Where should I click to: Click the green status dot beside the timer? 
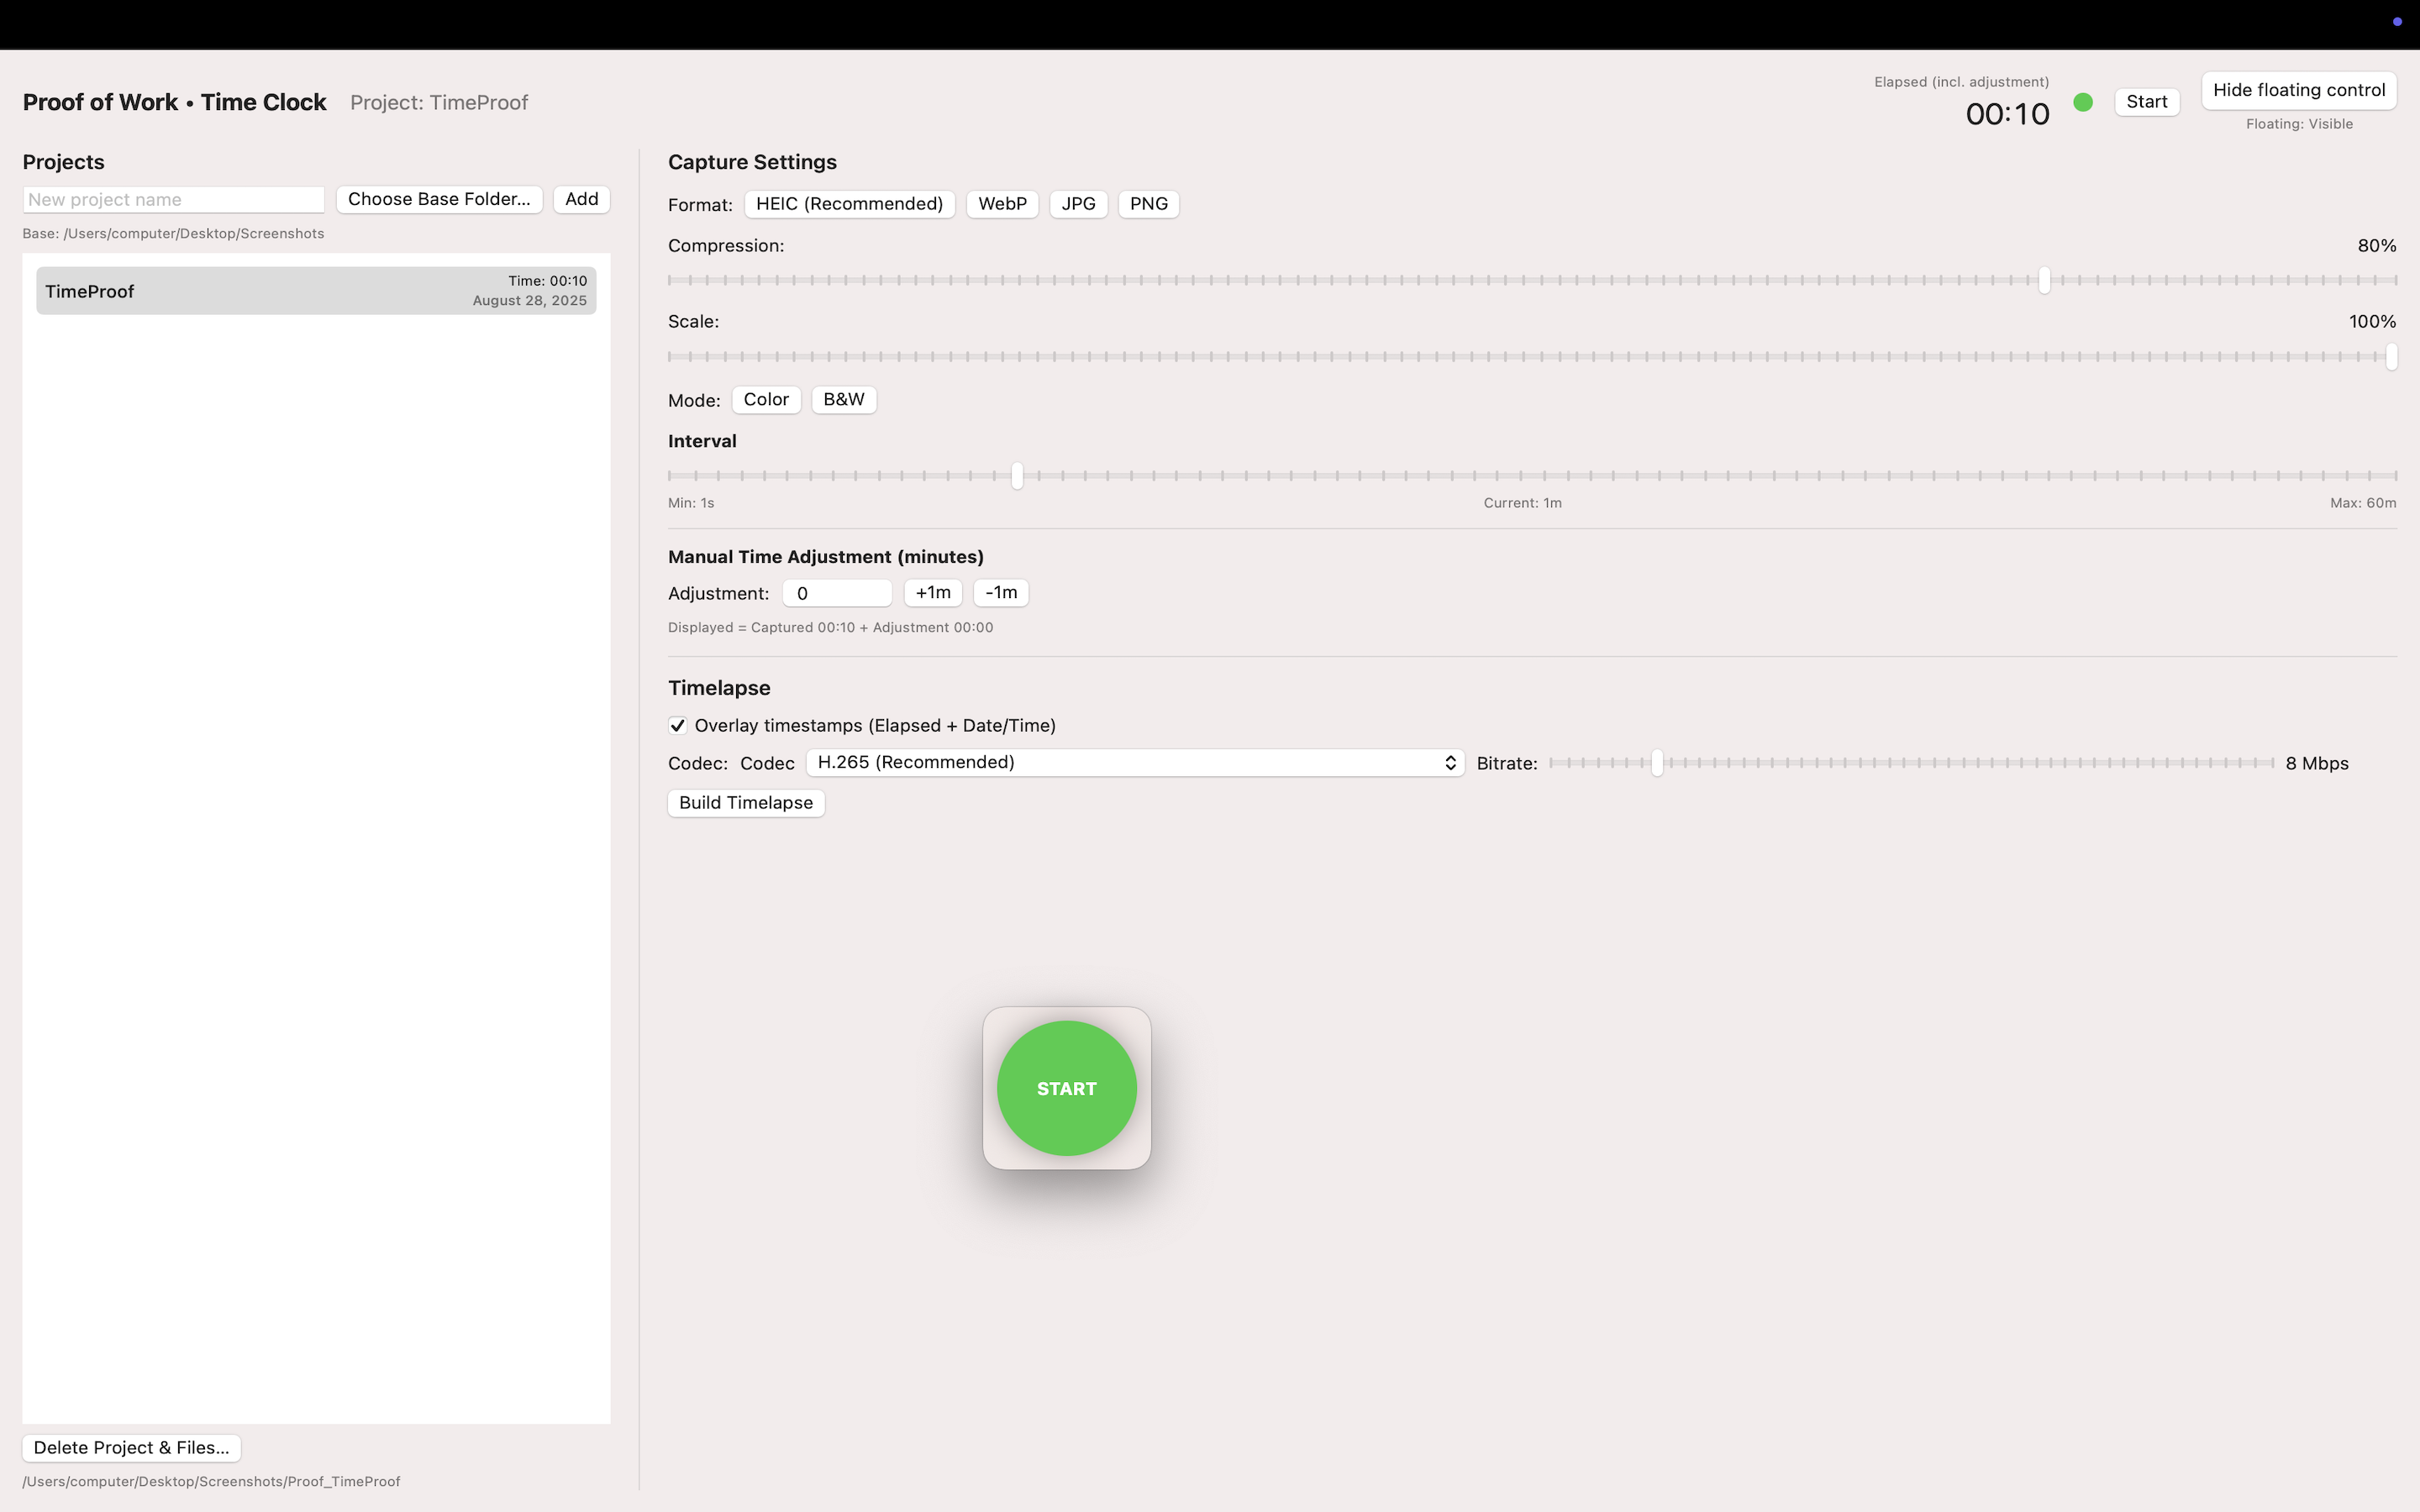(x=2083, y=102)
